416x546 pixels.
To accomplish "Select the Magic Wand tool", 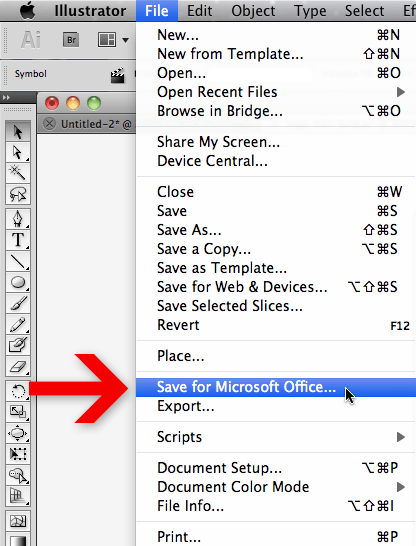I will 18,173.
